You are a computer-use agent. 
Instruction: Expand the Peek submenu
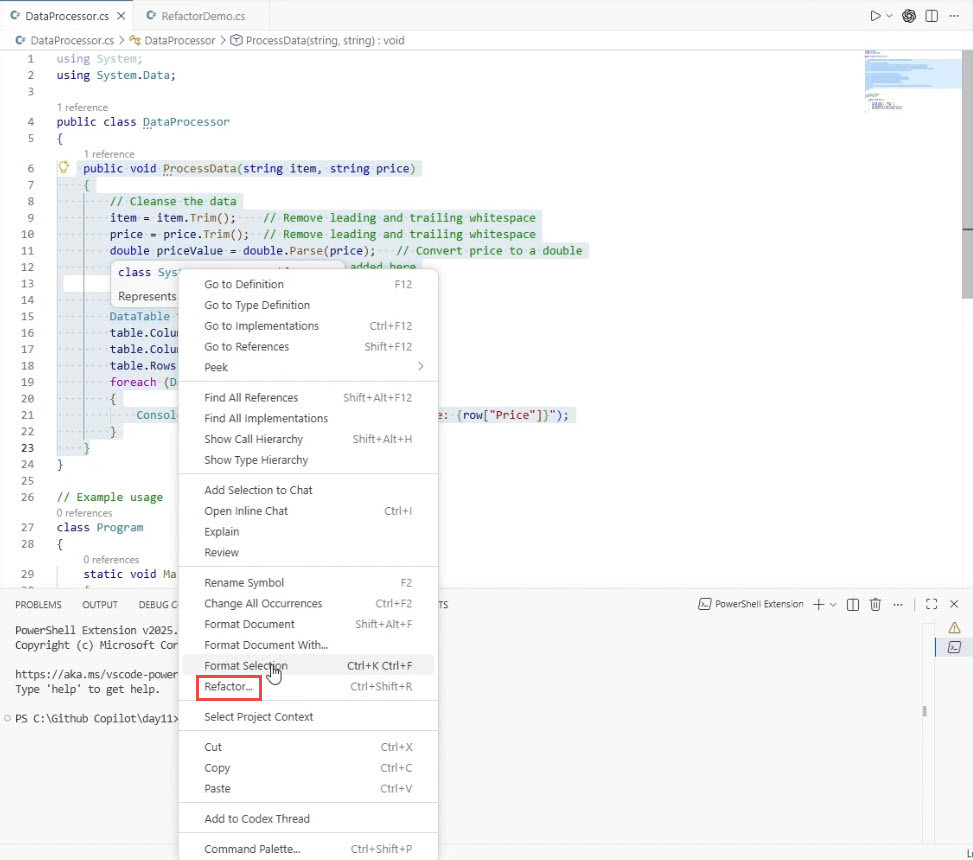pos(308,367)
